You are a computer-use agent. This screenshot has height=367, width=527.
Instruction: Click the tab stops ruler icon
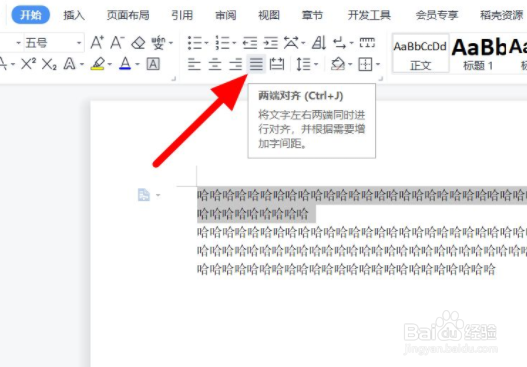click(x=367, y=43)
